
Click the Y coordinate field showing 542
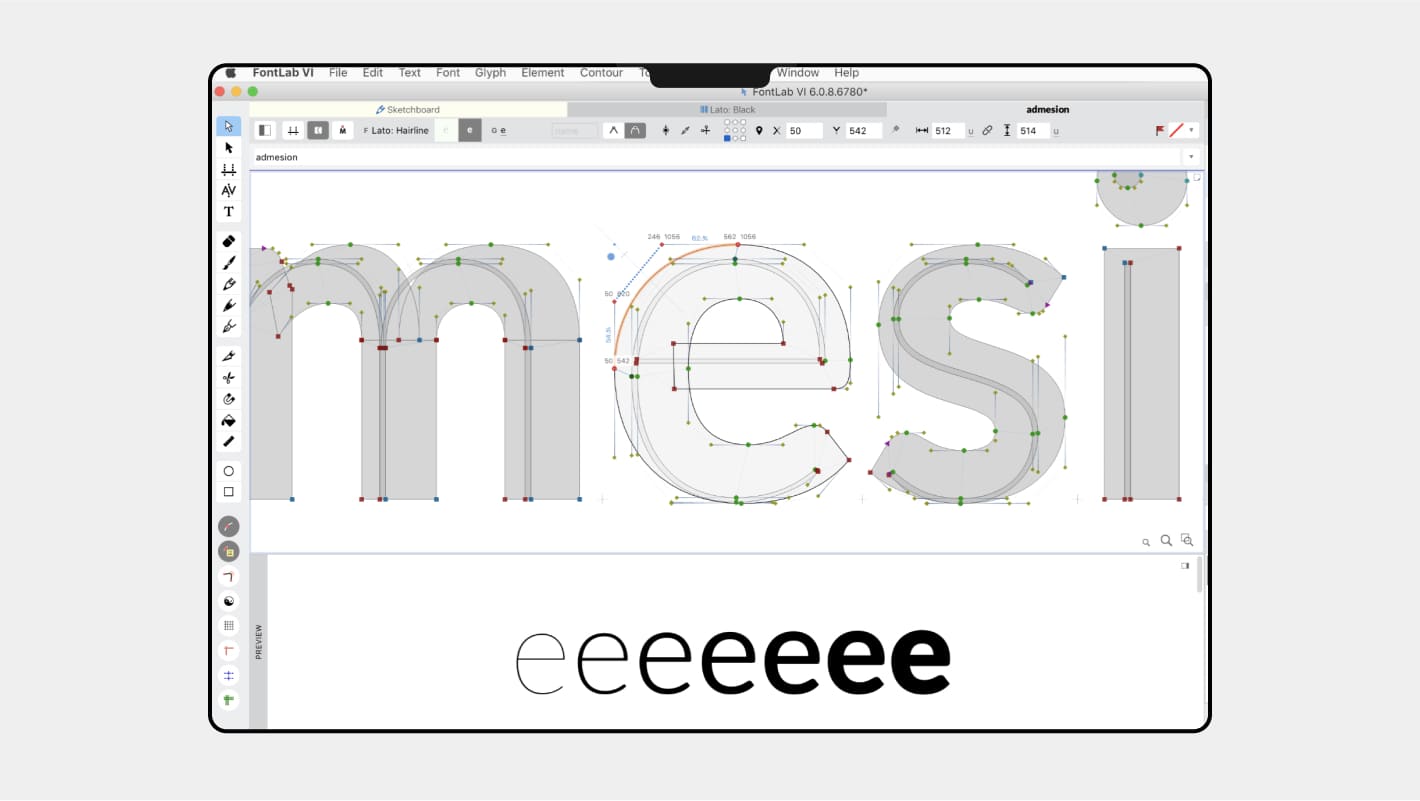point(862,130)
